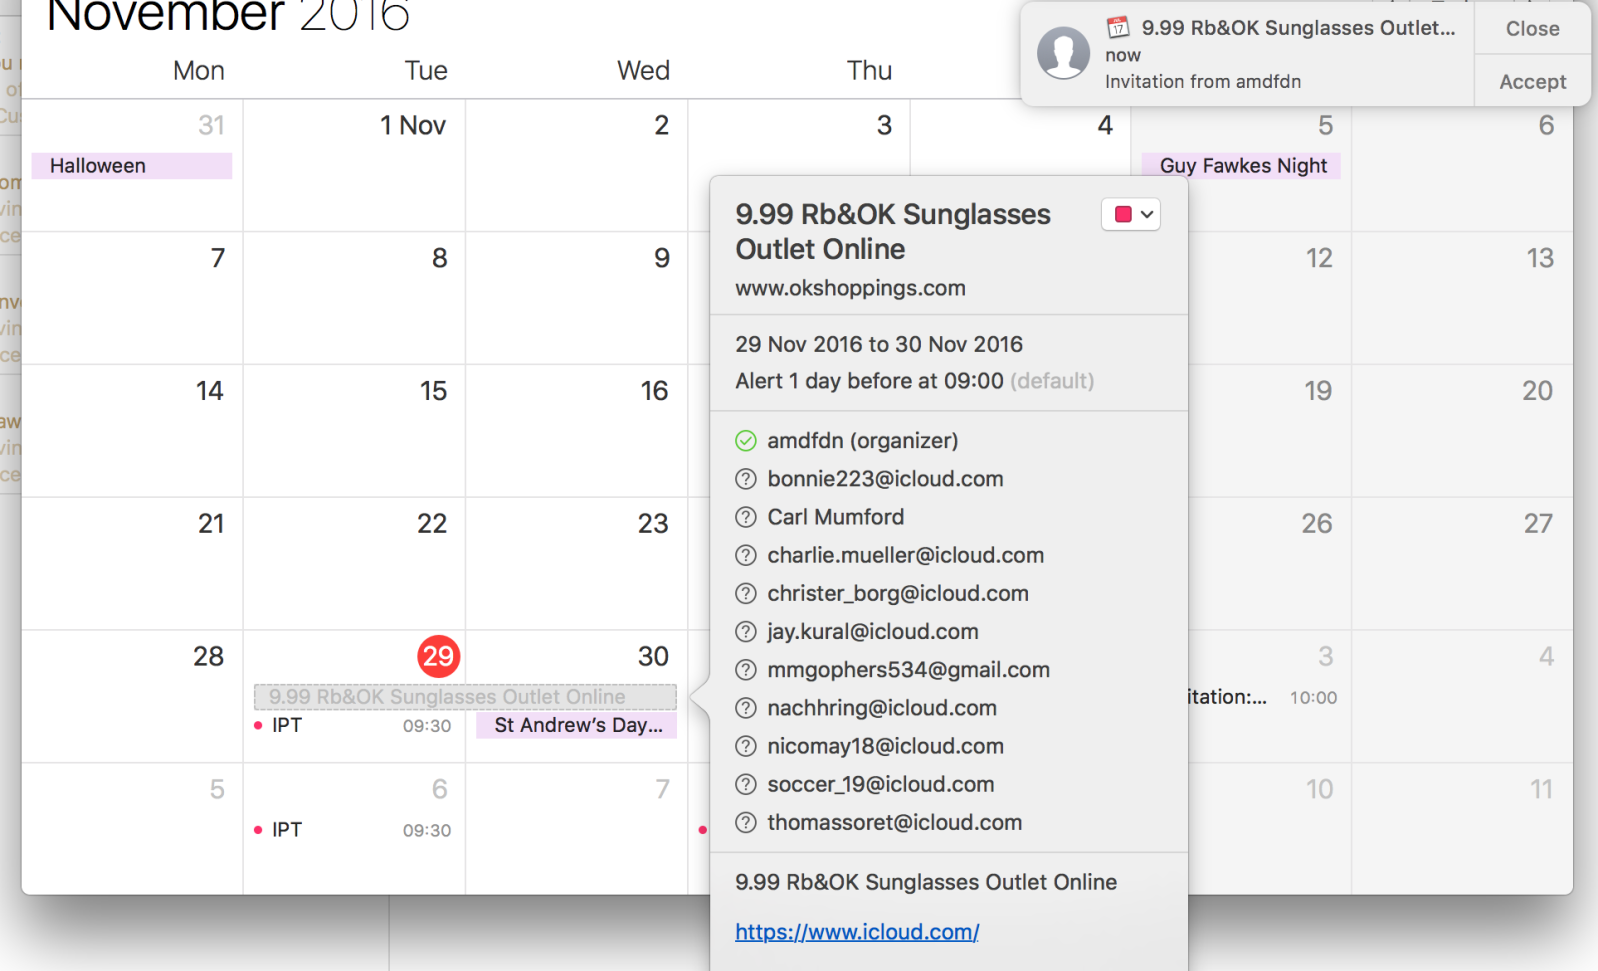Select the day cell for 20 November
The width and height of the screenshot is (1598, 971).
1462,431
